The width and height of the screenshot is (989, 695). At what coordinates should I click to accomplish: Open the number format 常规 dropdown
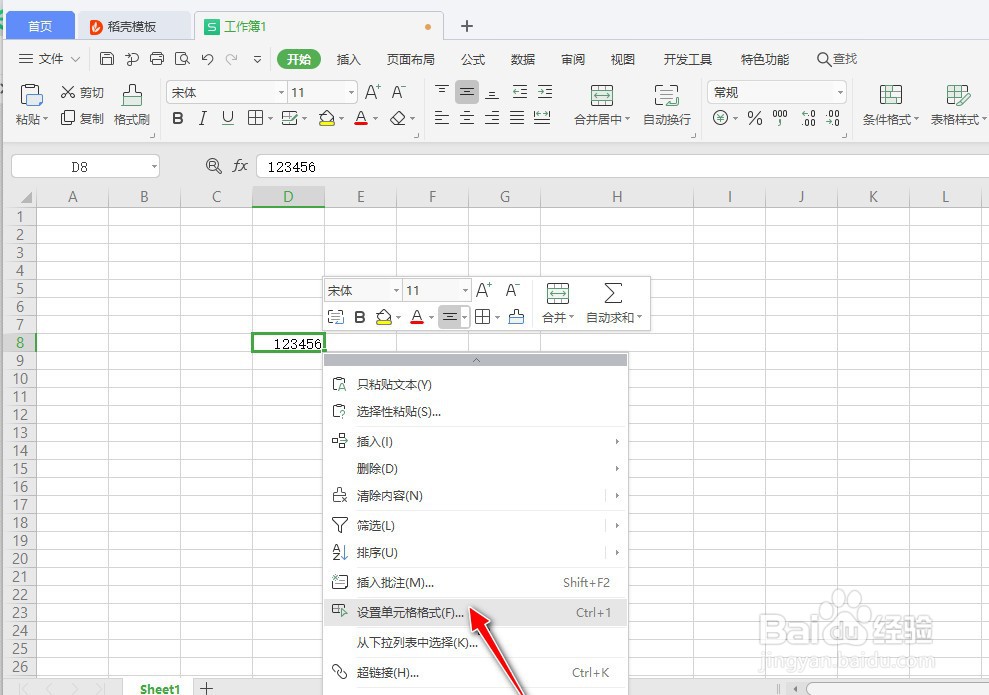tap(840, 92)
